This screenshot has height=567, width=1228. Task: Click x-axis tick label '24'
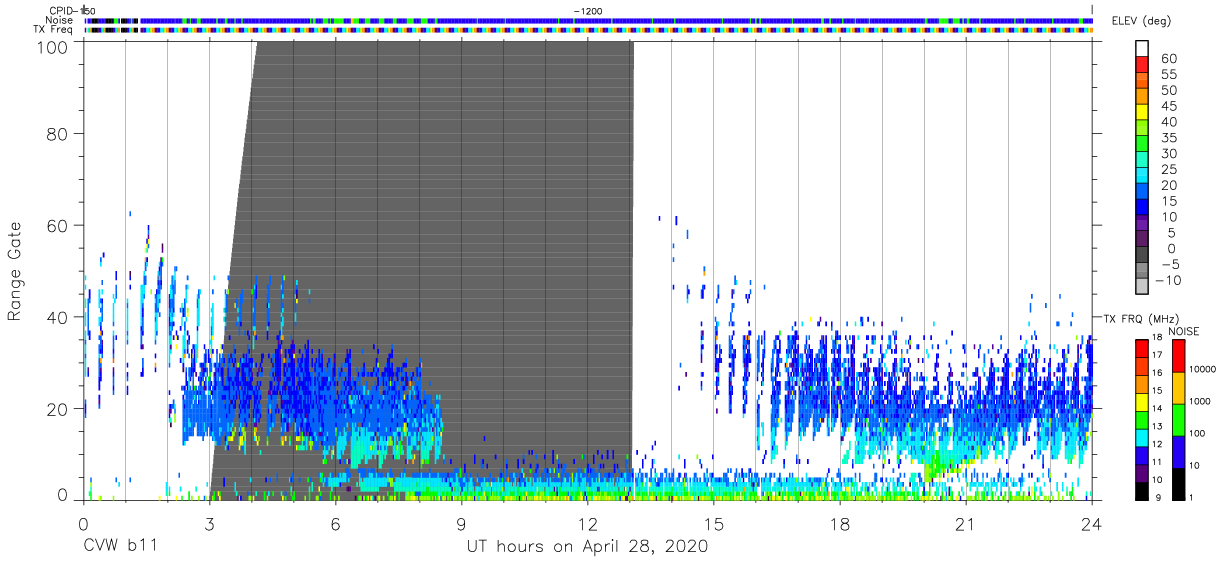[1091, 524]
